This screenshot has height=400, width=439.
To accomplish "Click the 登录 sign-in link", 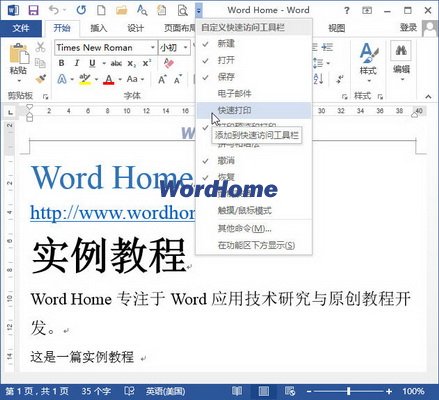I will [408, 28].
